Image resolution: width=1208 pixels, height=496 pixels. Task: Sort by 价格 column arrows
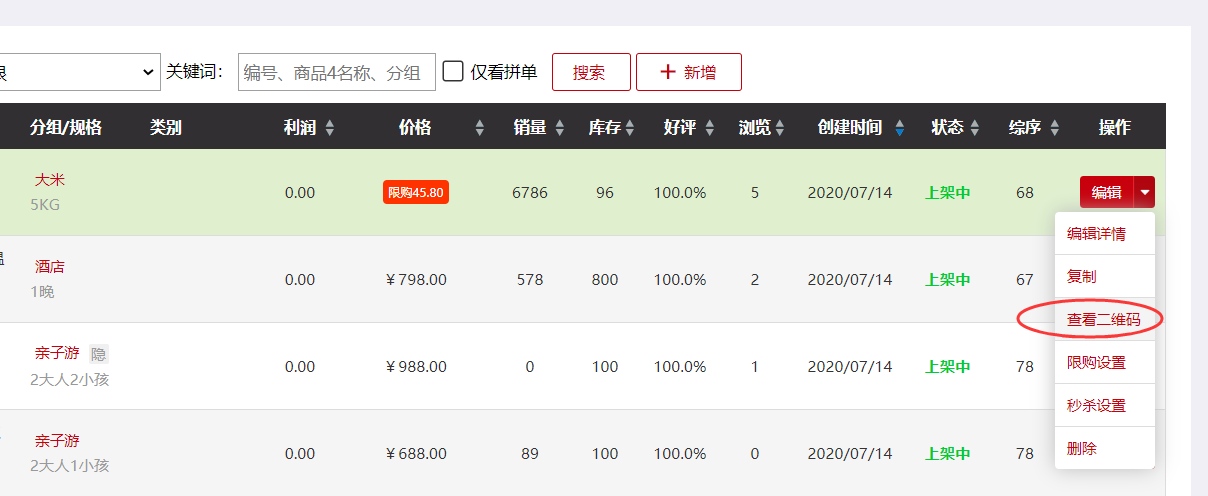(479, 128)
